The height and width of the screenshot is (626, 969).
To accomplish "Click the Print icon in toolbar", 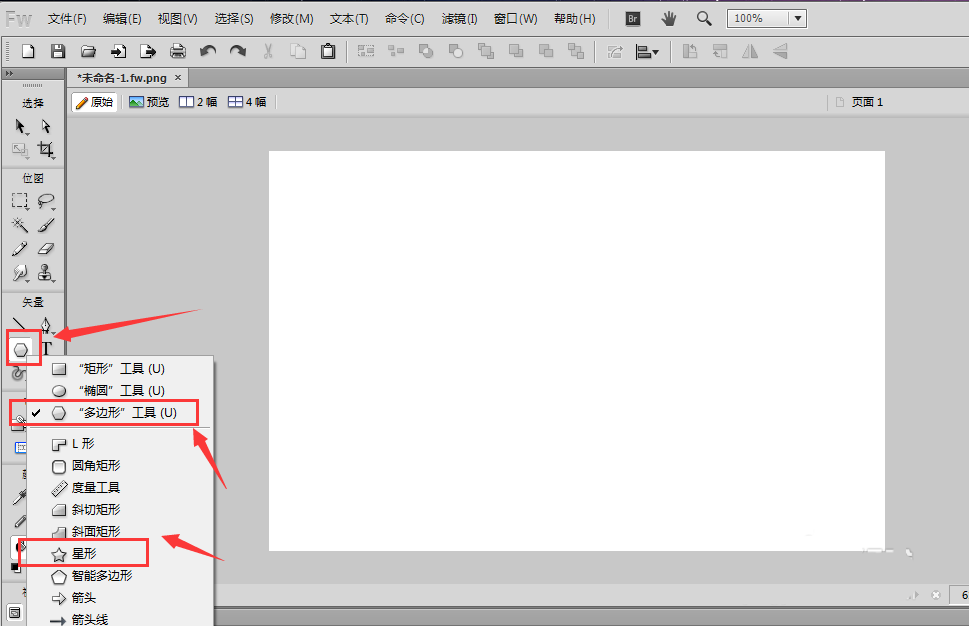I will pos(178,51).
